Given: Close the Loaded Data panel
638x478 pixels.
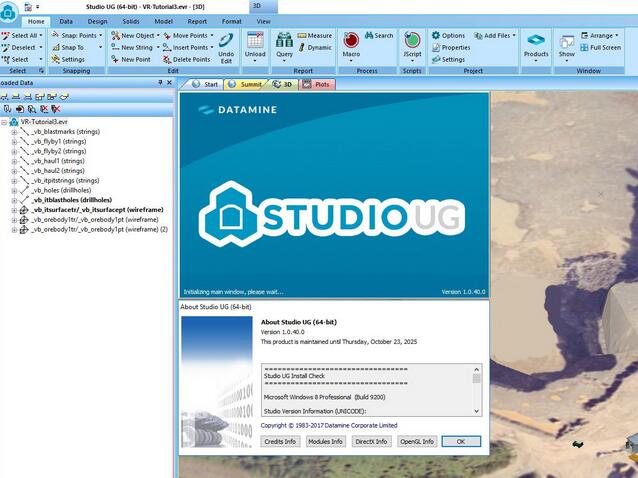Looking at the screenshot, I should click(170, 83).
